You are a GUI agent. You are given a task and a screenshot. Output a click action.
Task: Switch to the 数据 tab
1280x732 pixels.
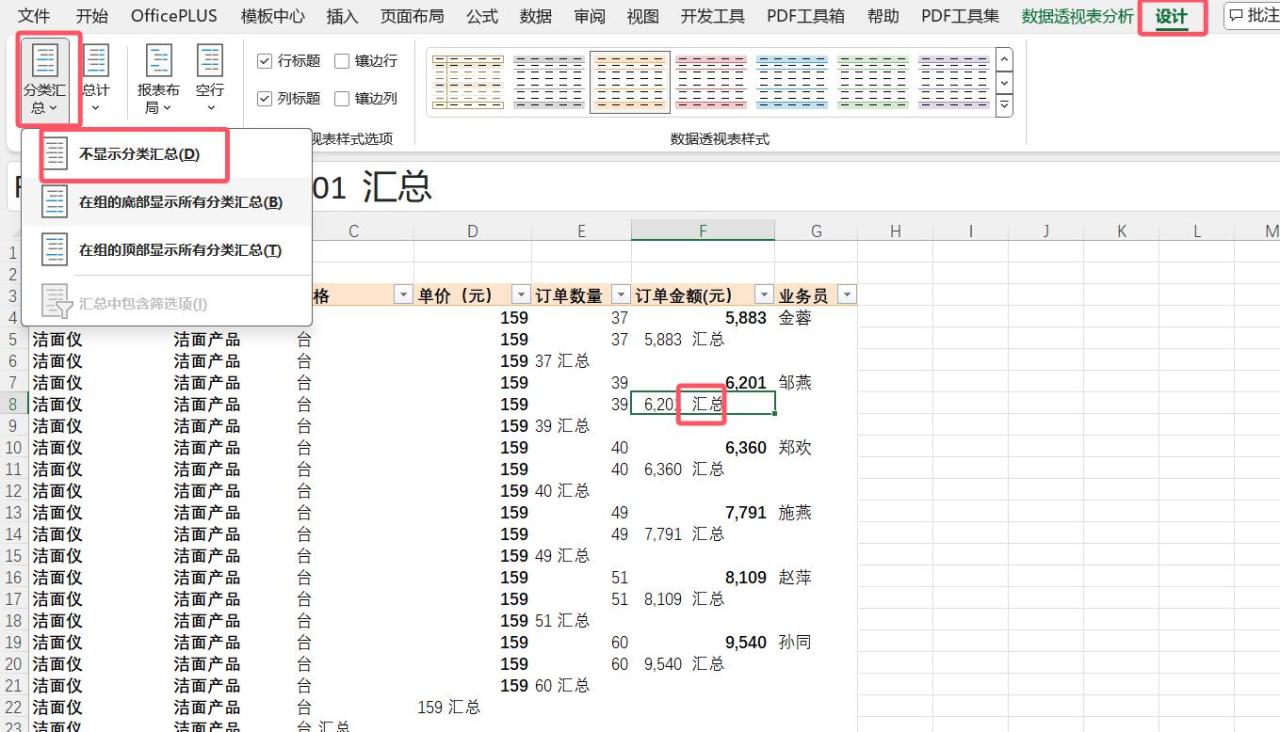[536, 16]
